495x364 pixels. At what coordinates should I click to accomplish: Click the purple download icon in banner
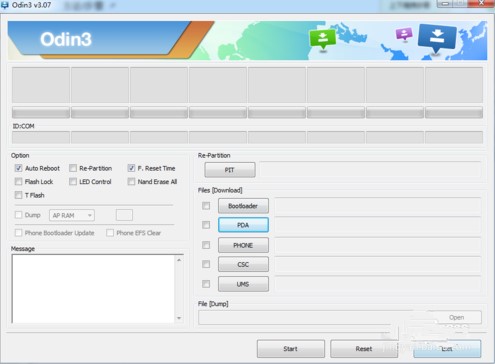pos(404,34)
